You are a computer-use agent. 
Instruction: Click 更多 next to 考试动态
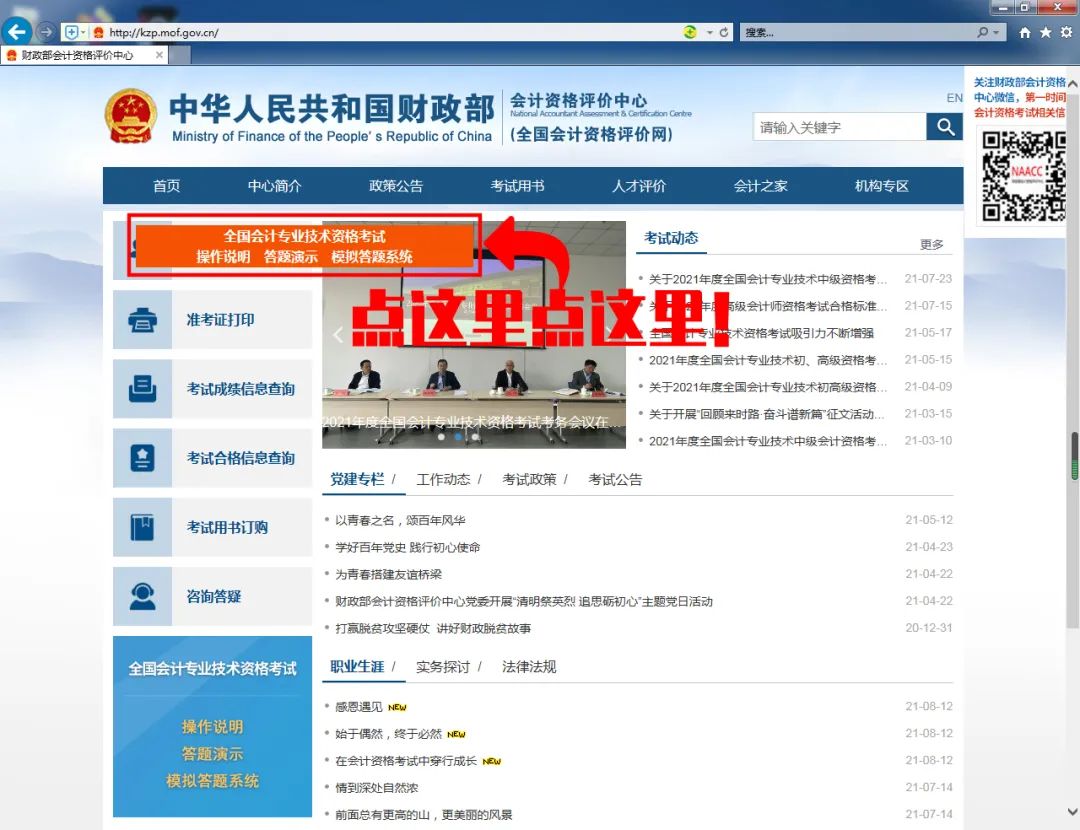(932, 245)
